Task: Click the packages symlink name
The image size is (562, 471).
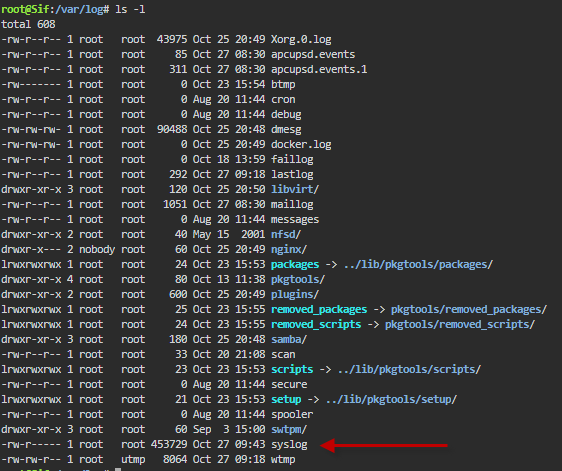Action: point(295,265)
